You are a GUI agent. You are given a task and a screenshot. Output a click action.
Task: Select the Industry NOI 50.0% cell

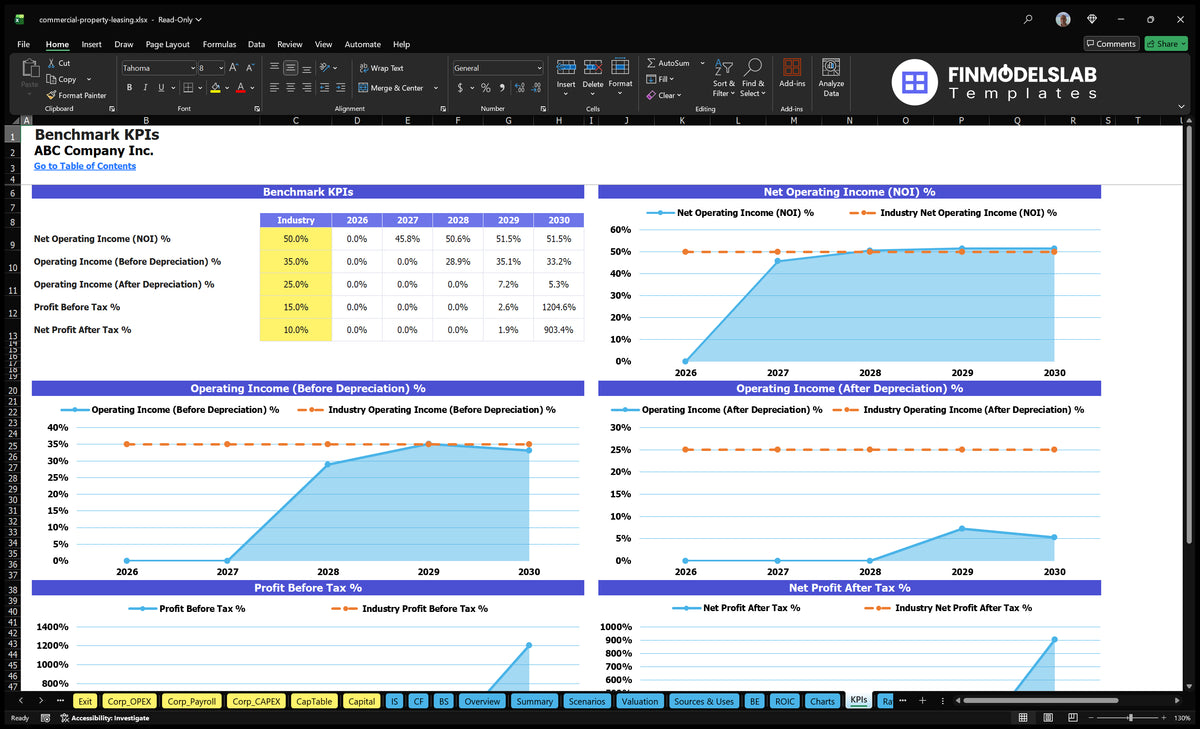click(x=295, y=240)
